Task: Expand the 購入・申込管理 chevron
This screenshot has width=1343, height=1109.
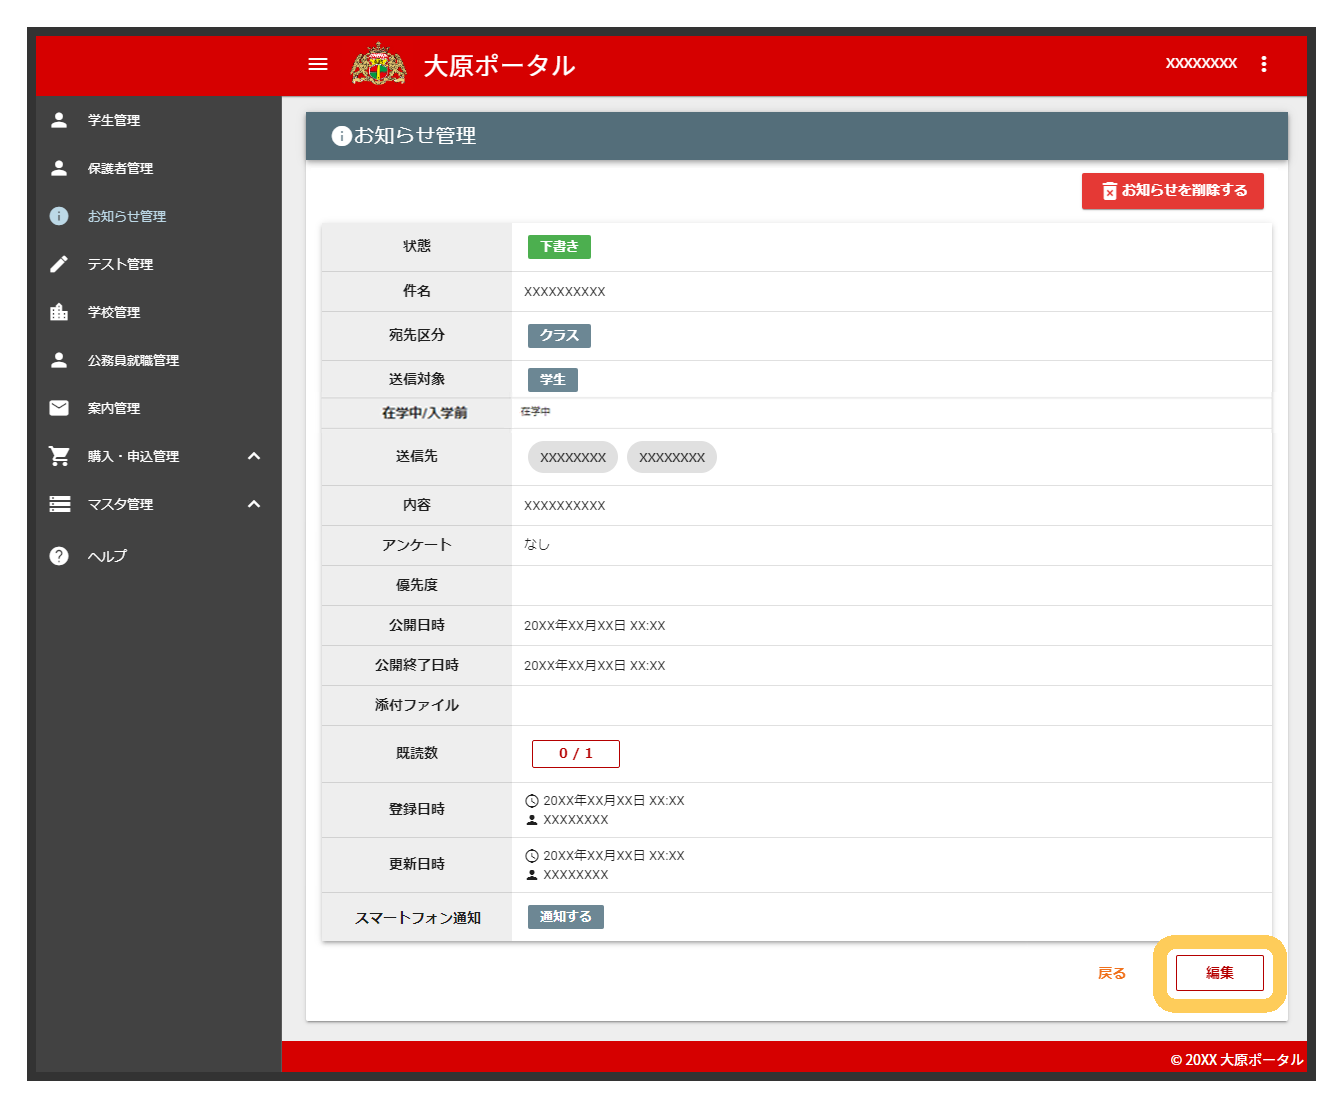Action: coord(254,456)
